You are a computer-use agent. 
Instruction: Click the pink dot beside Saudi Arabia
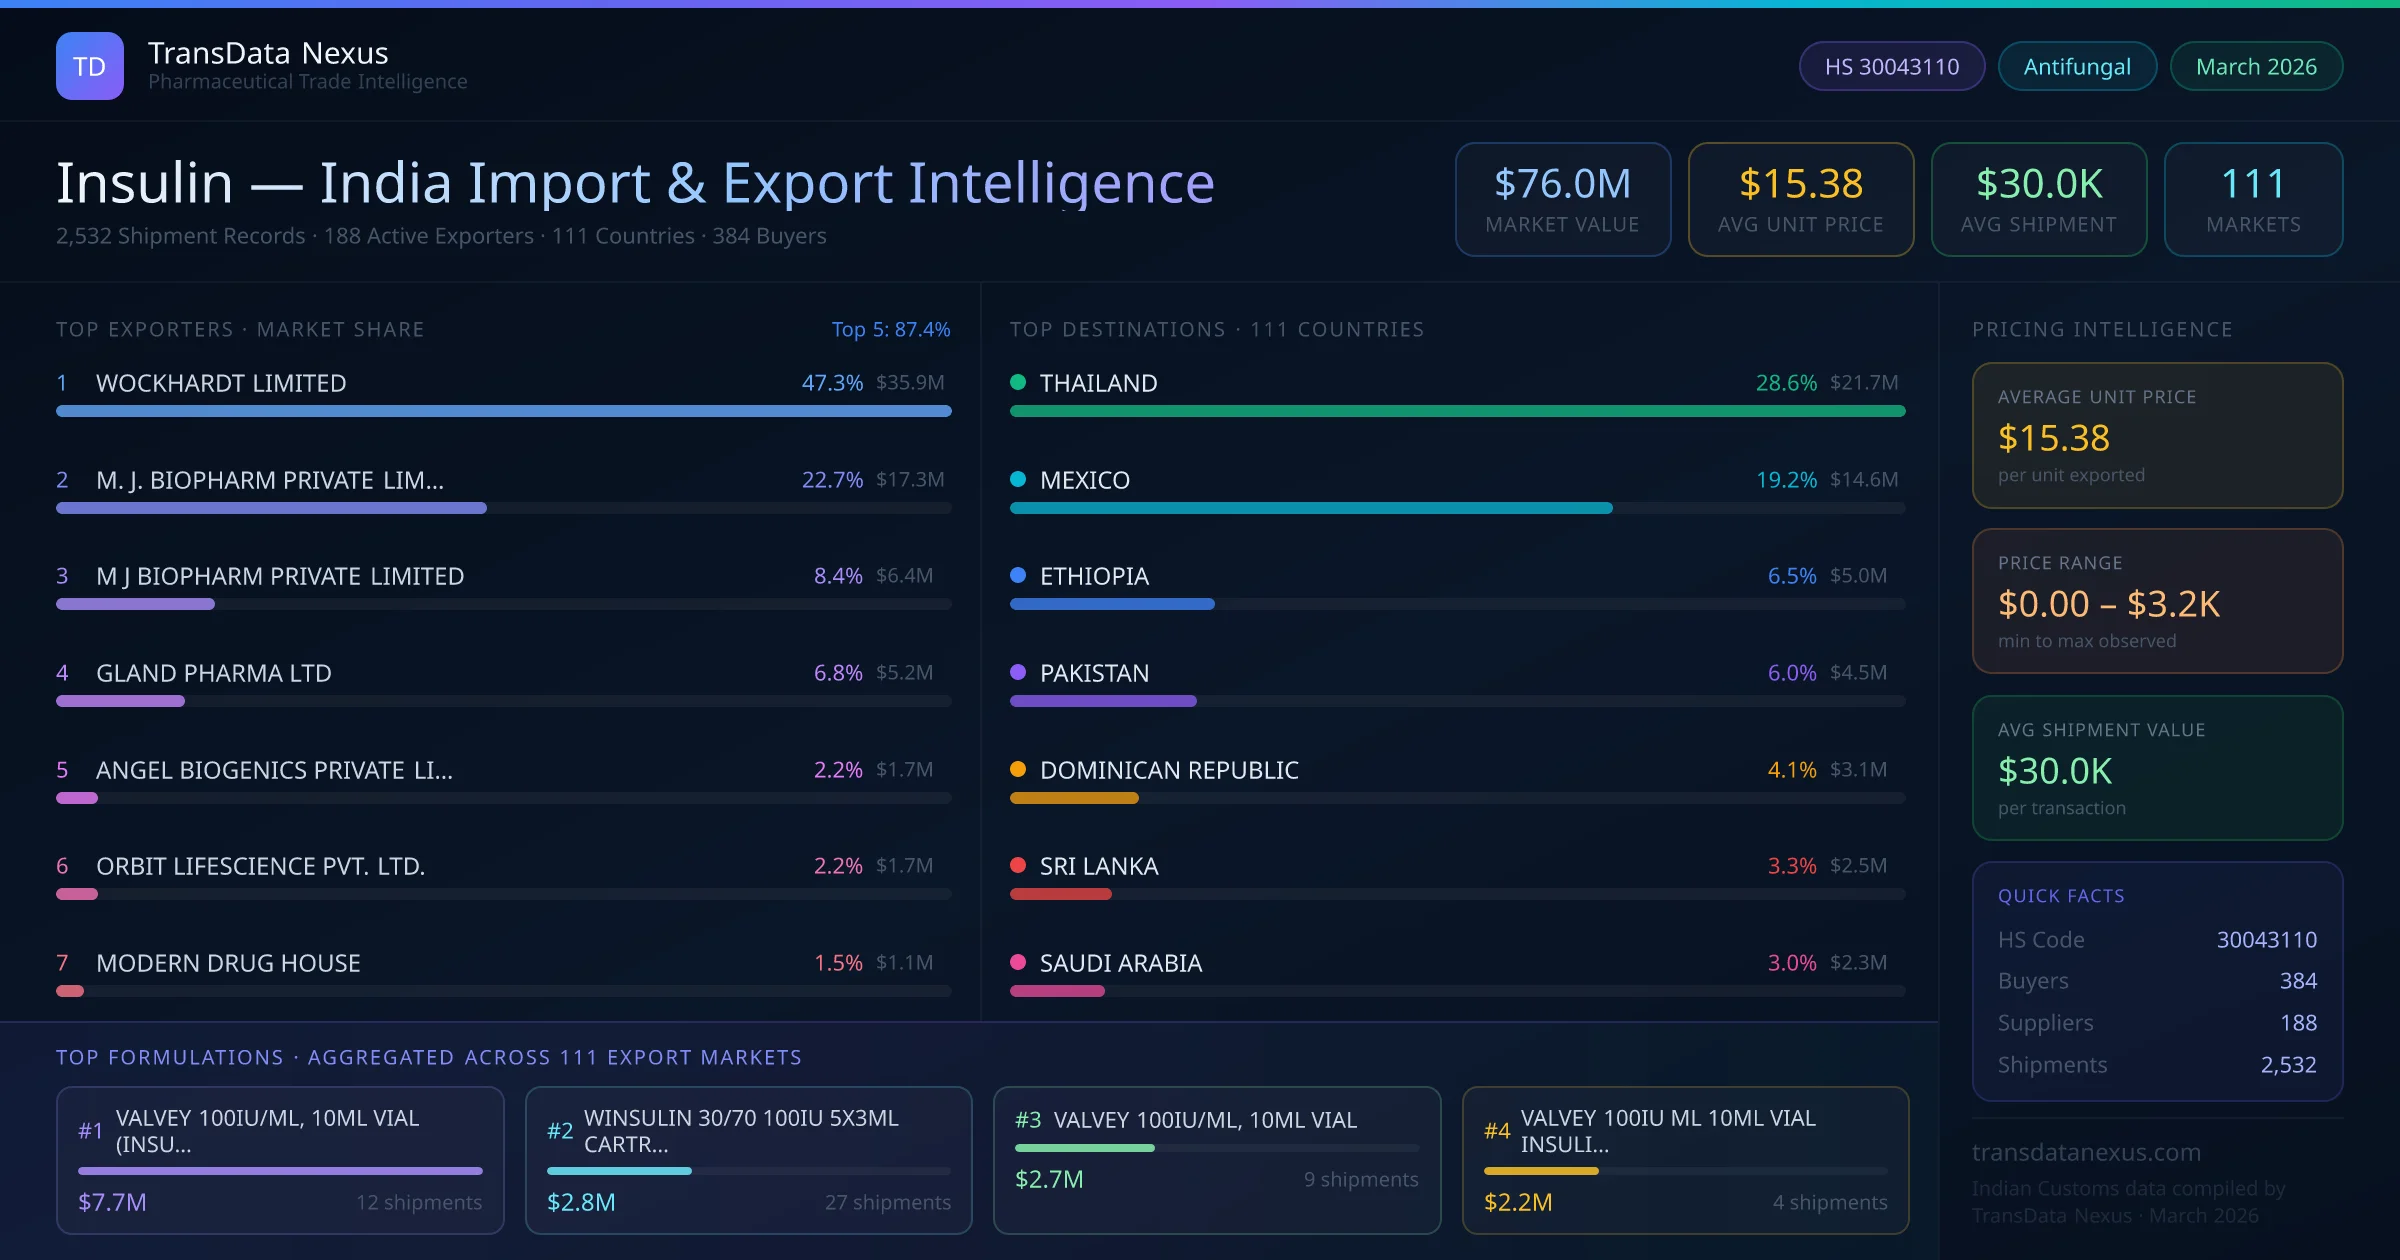pyautogui.click(x=1018, y=962)
